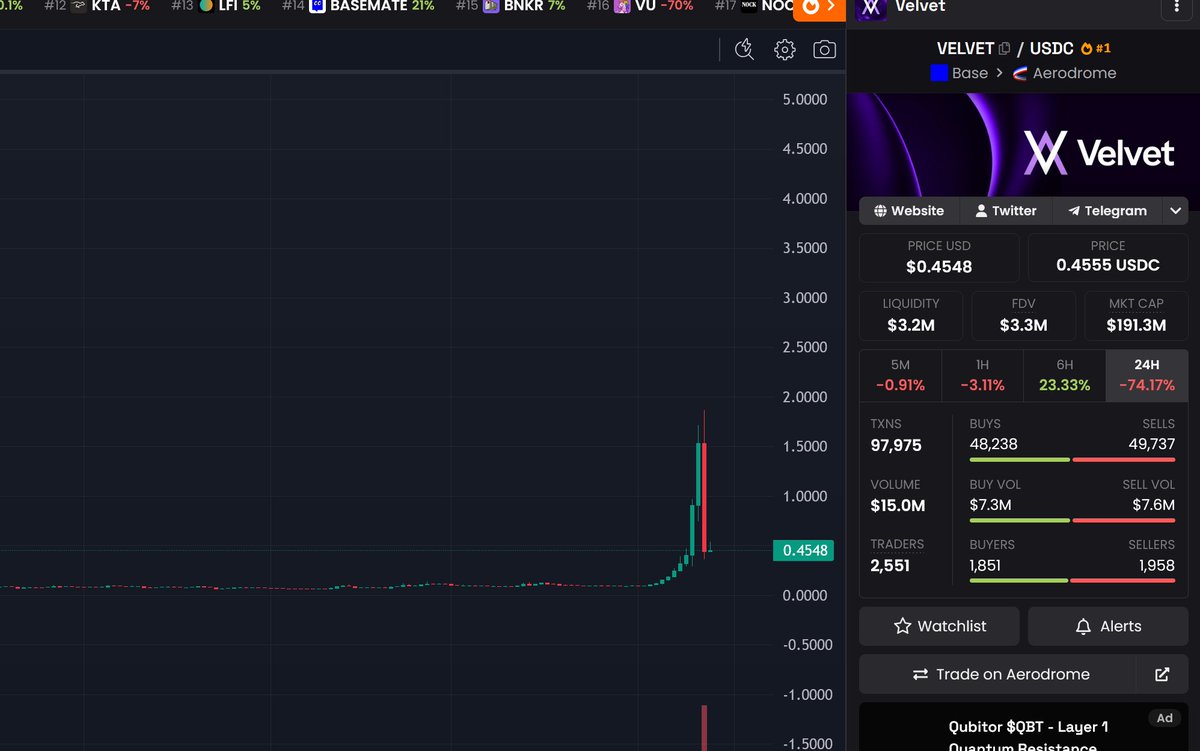Screen dimensions: 1200x751
Task: Open the VU trending ticker
Action: (x=641, y=6)
